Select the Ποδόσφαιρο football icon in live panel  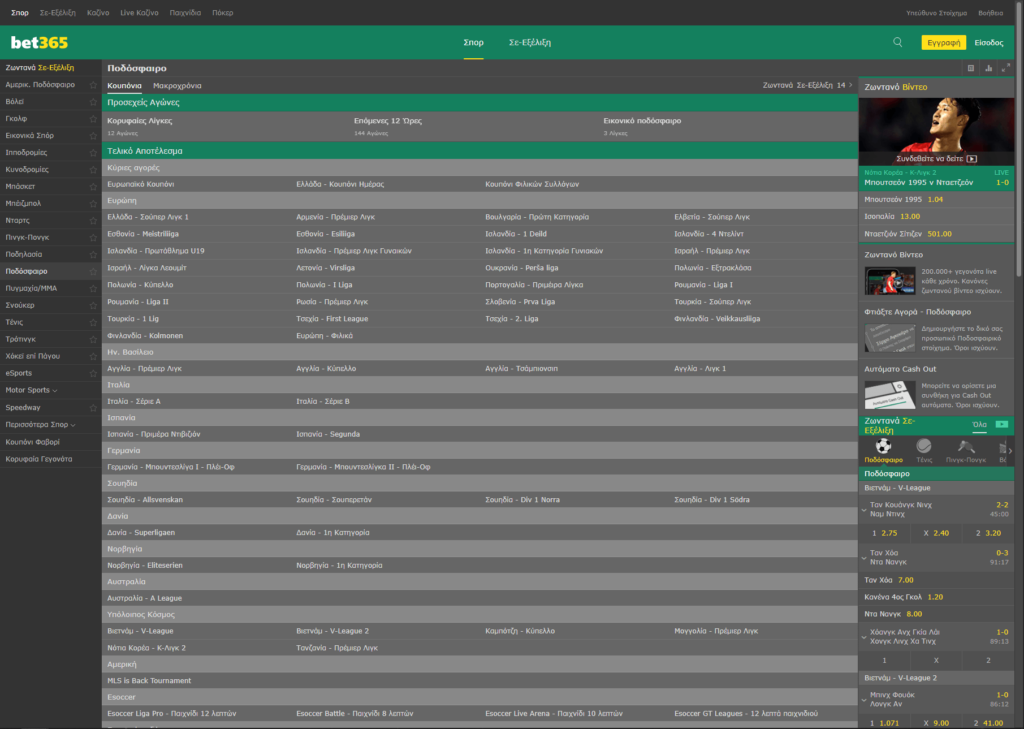click(883, 446)
